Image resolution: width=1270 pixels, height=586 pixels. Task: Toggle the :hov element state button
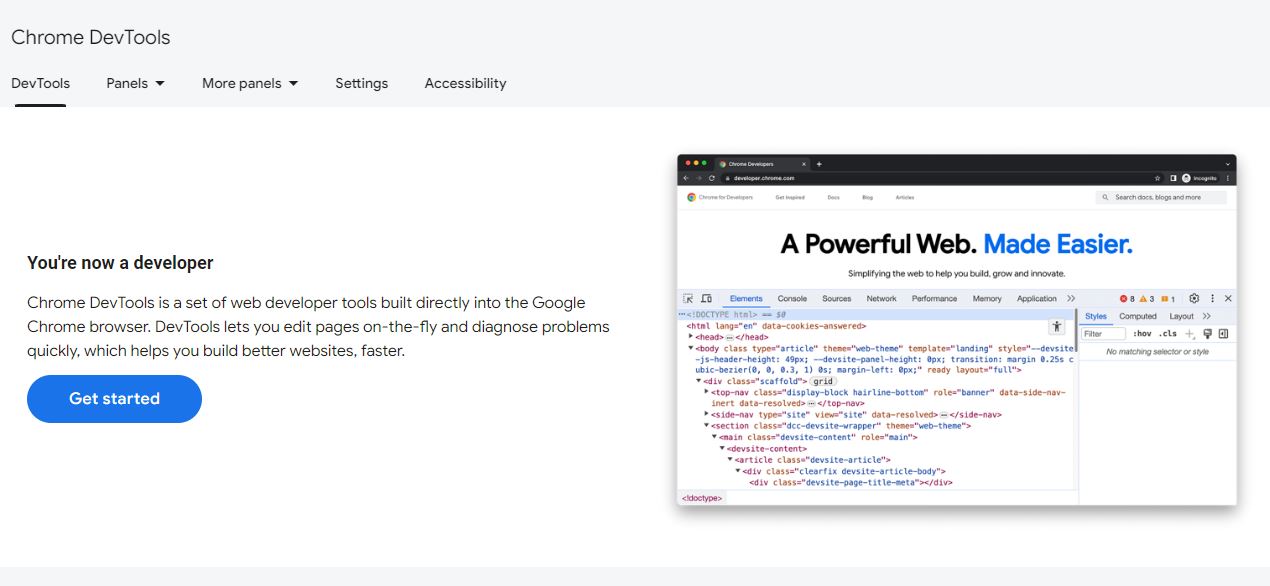pos(1142,334)
